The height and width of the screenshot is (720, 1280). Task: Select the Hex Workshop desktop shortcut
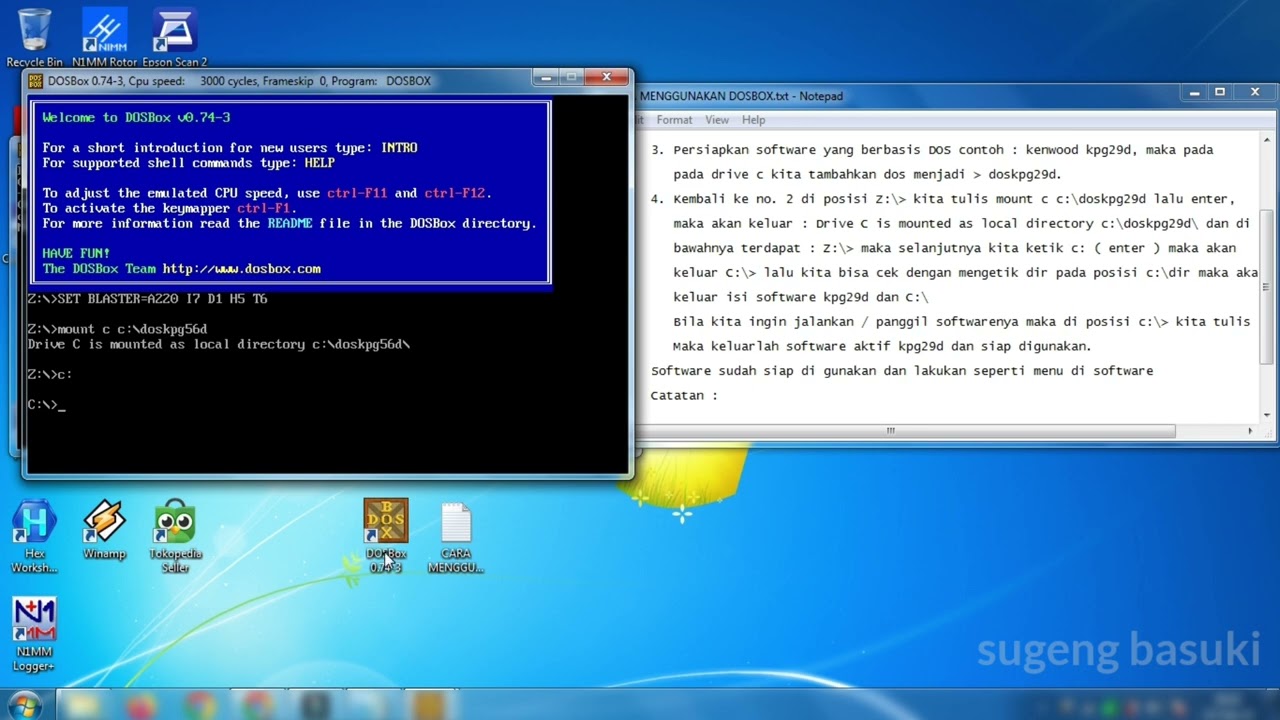point(34,537)
